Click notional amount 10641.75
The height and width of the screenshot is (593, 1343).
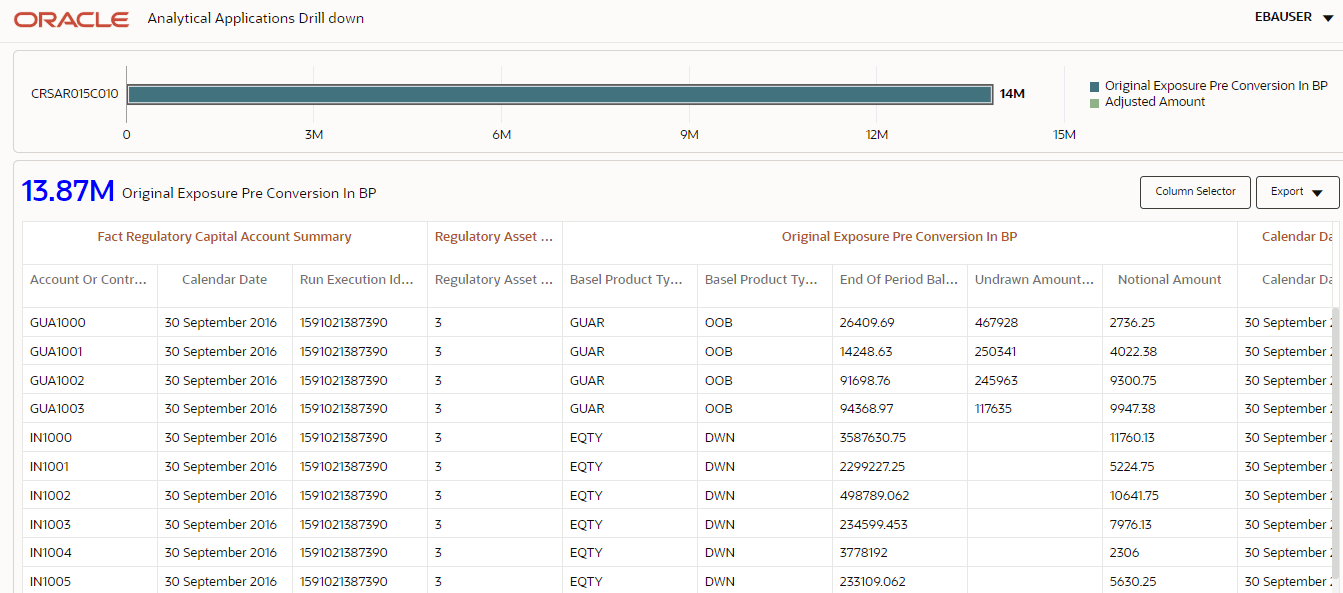tap(1135, 496)
